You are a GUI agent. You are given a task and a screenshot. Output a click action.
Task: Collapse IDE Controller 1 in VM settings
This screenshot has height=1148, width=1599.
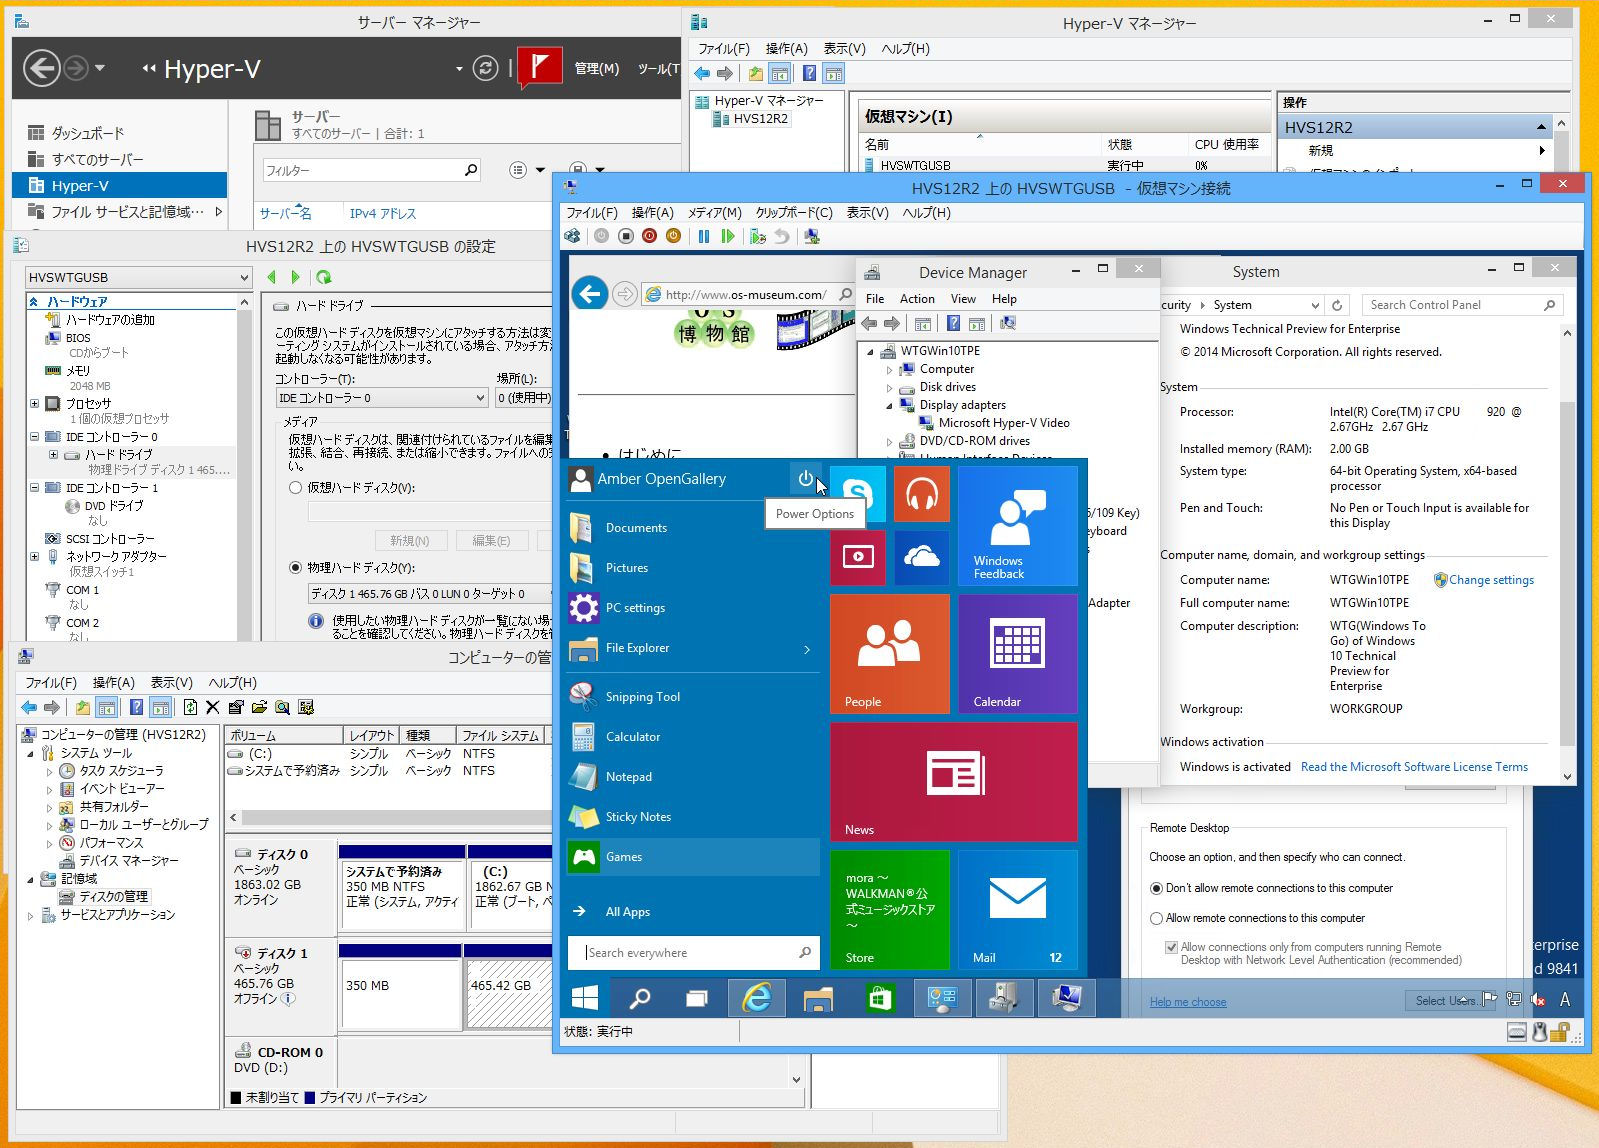(35, 488)
